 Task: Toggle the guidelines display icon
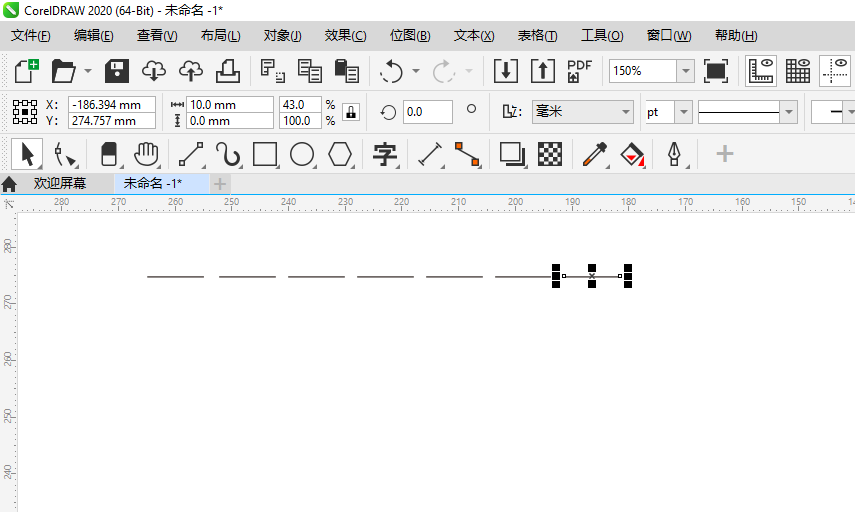(x=835, y=71)
